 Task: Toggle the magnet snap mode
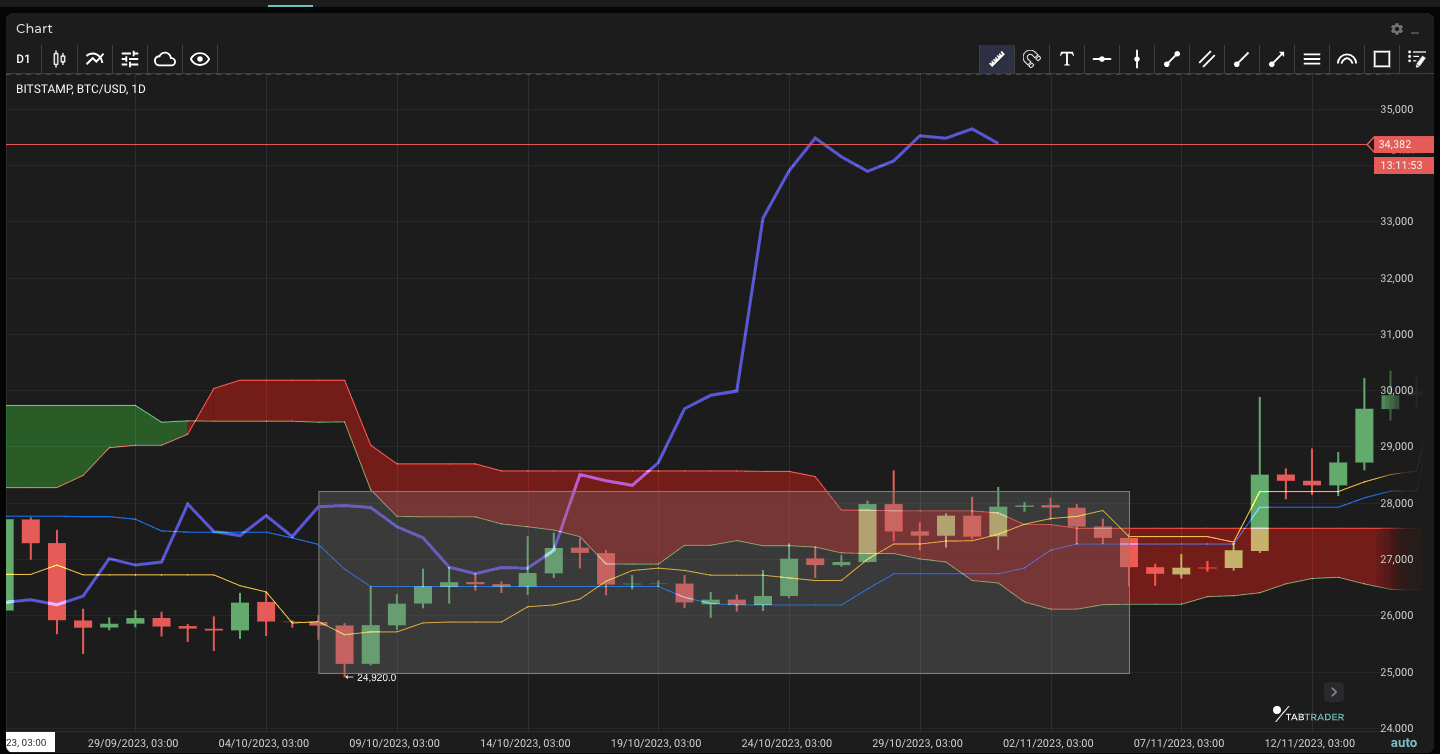(x=1032, y=59)
